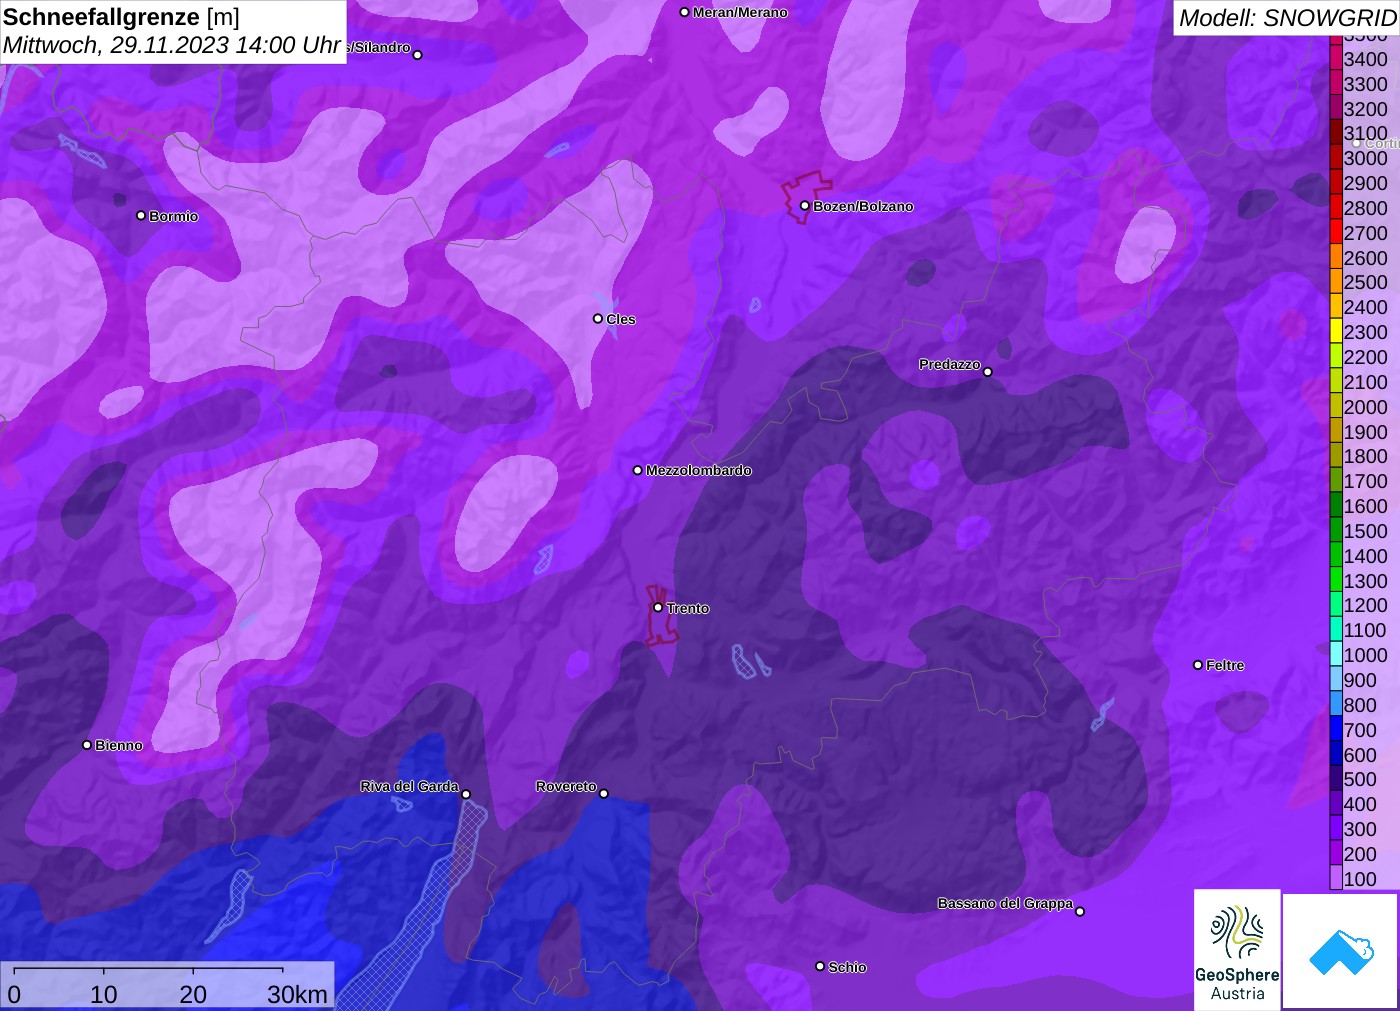Click the 300 legend value
The image size is (1400, 1011).
coord(1360,828)
